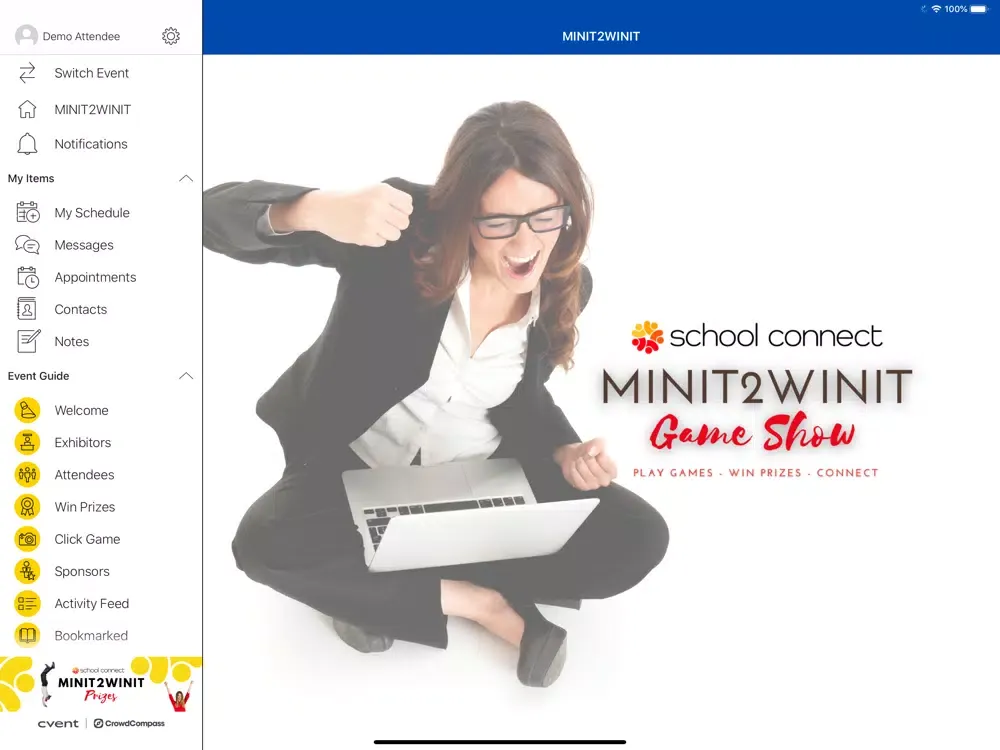This screenshot has width=1000, height=750.
Task: Click the yellow Bookmarked book icon
Action: pos(27,635)
